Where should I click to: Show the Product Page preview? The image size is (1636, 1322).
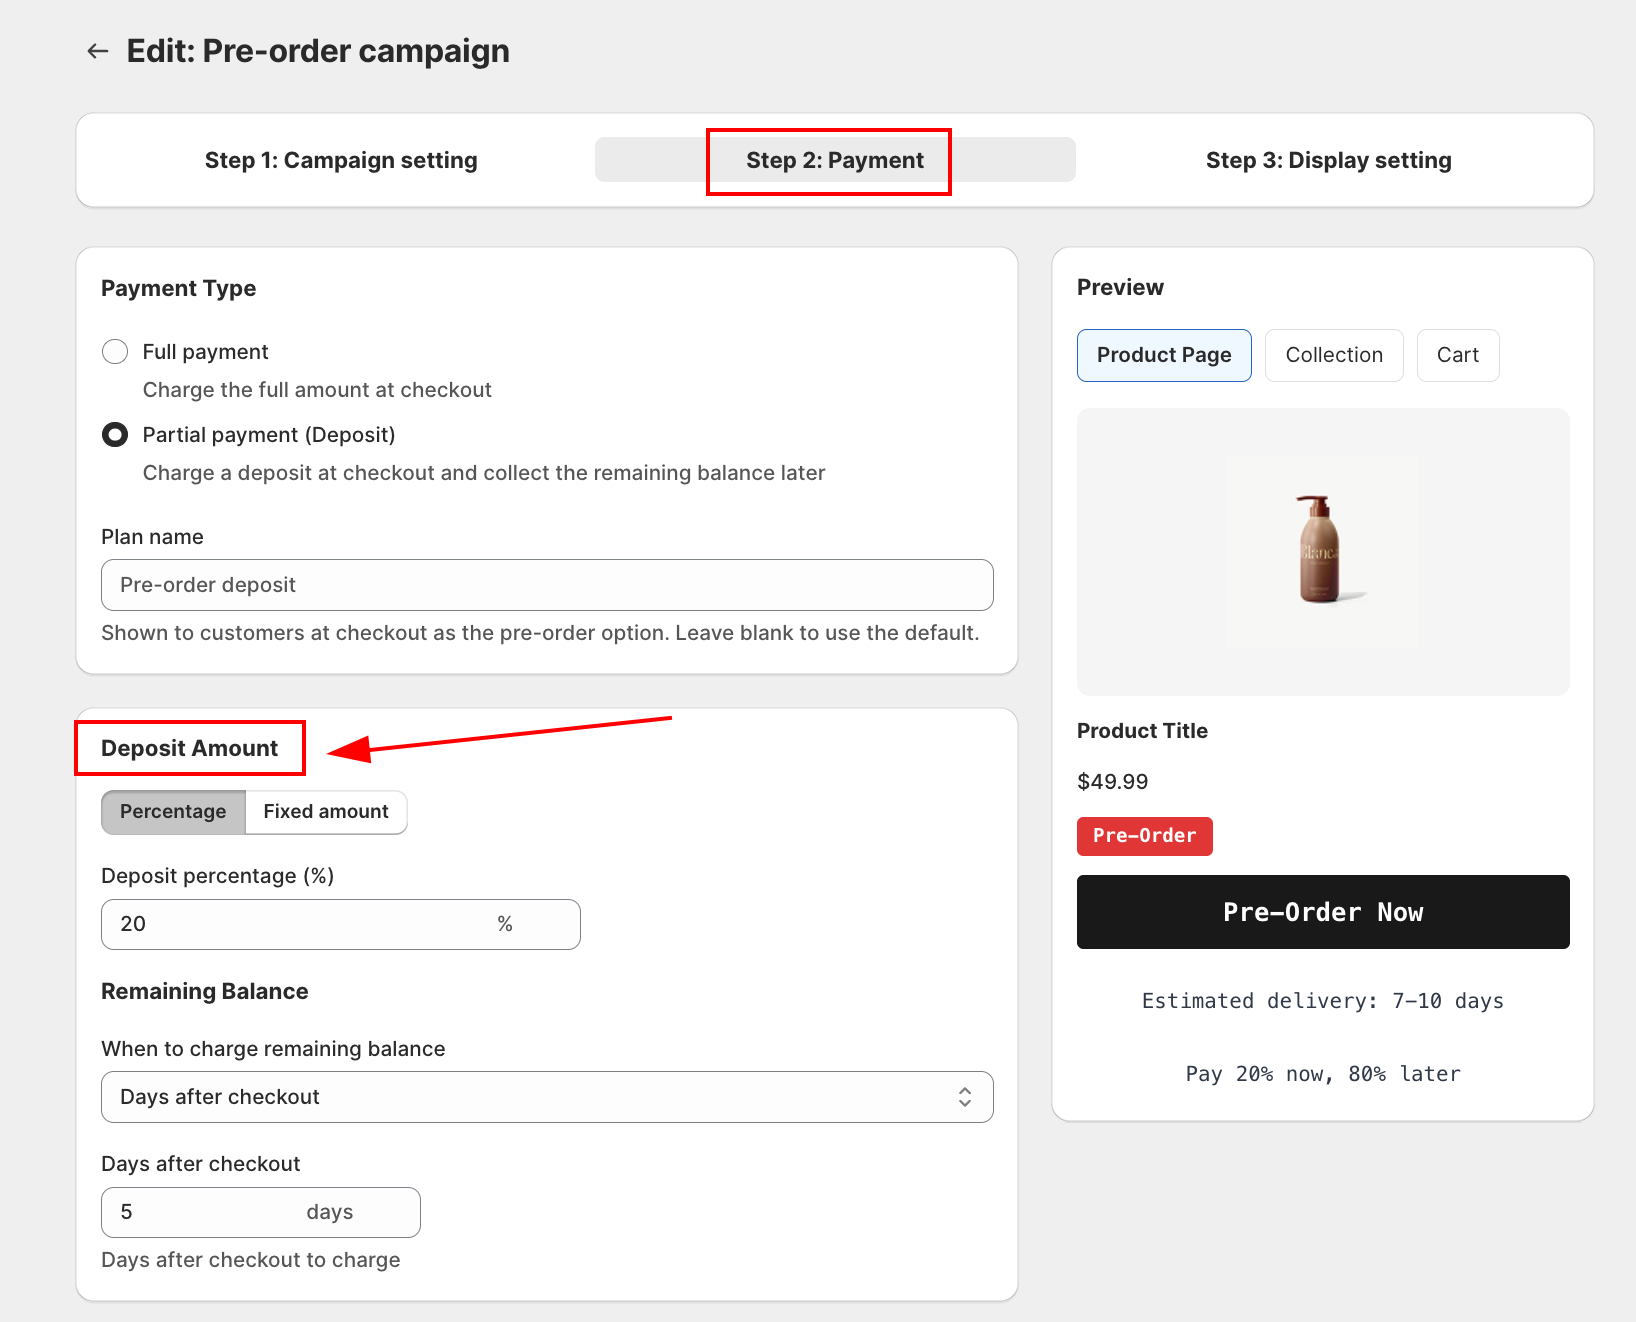[1164, 355]
